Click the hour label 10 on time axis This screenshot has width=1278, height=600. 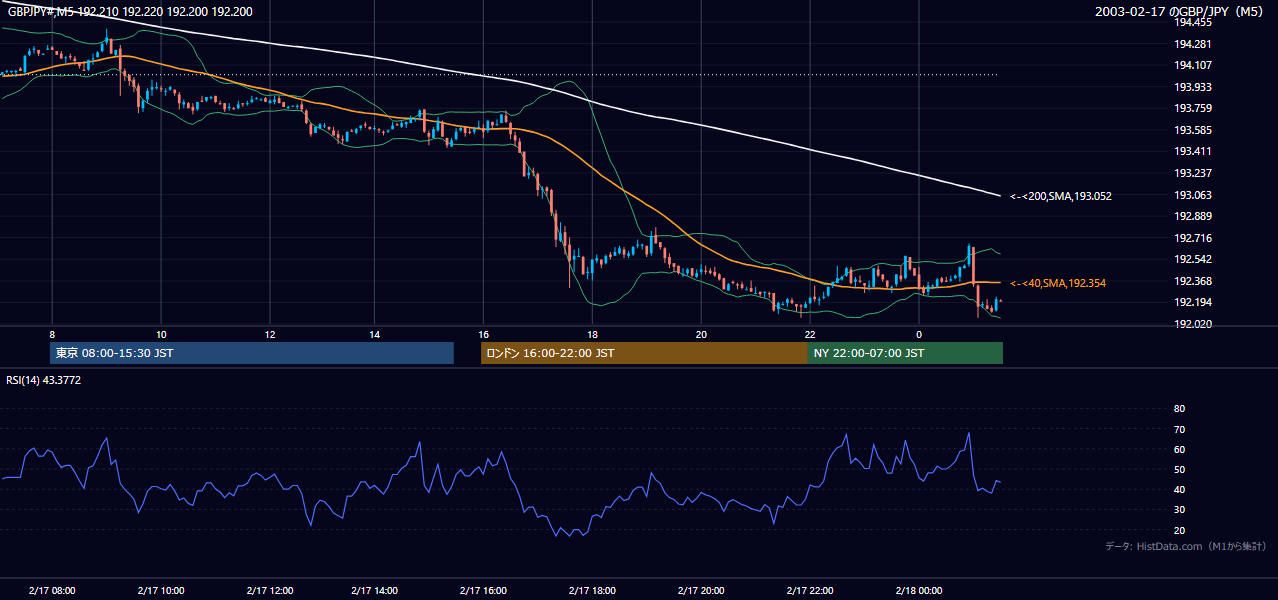tap(161, 334)
